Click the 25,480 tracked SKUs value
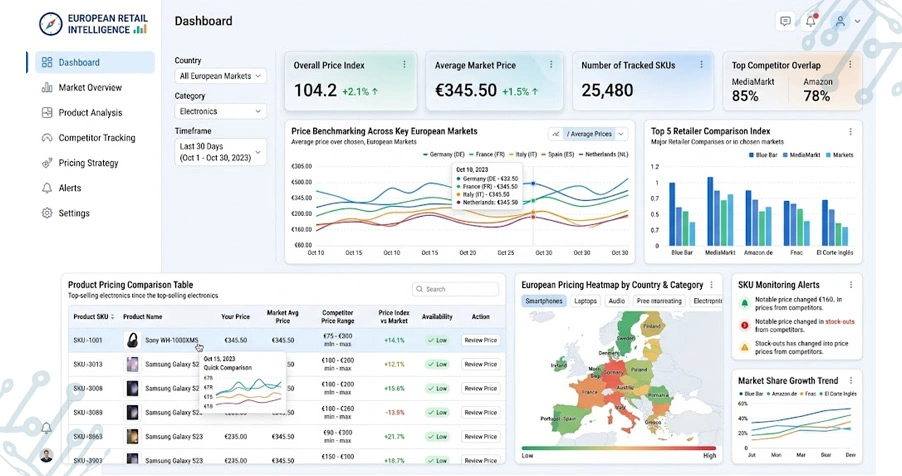Screen dimensions: 902x476 pyautogui.click(x=607, y=90)
